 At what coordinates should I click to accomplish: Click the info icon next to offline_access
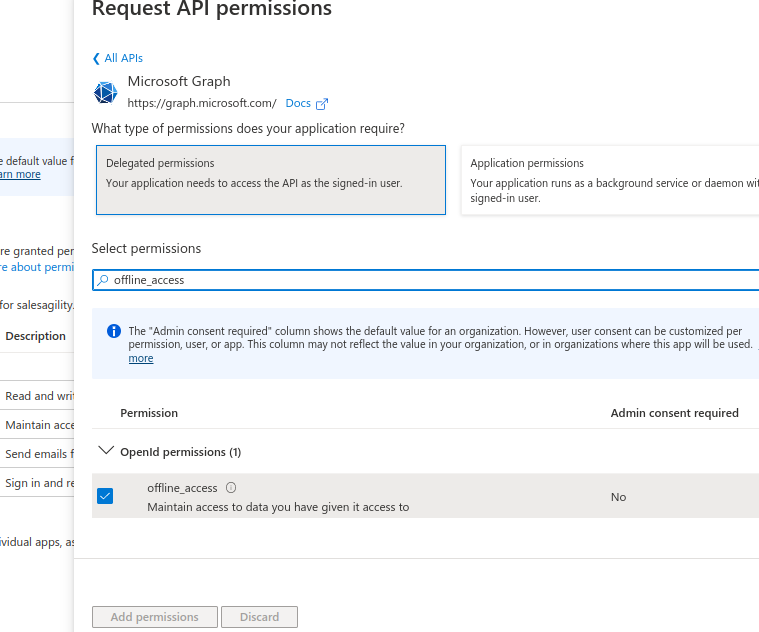231,488
